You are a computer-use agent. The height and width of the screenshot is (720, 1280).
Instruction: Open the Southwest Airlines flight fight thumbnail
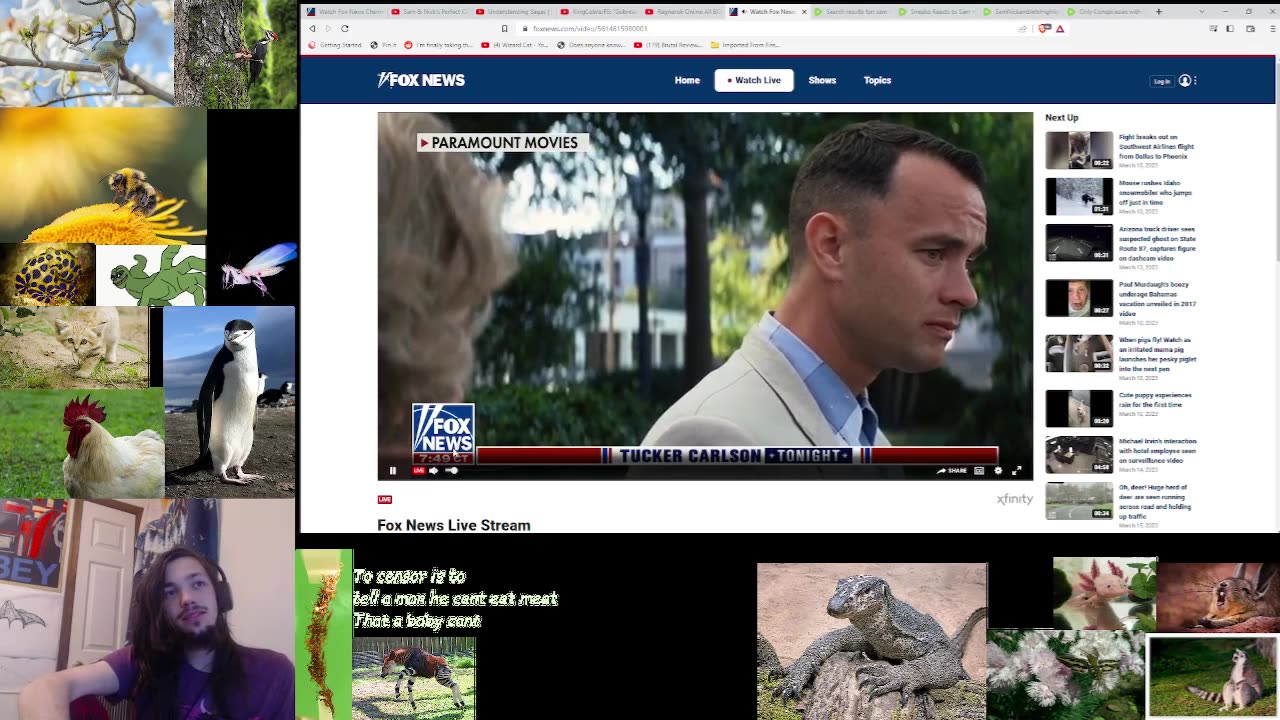(x=1079, y=150)
